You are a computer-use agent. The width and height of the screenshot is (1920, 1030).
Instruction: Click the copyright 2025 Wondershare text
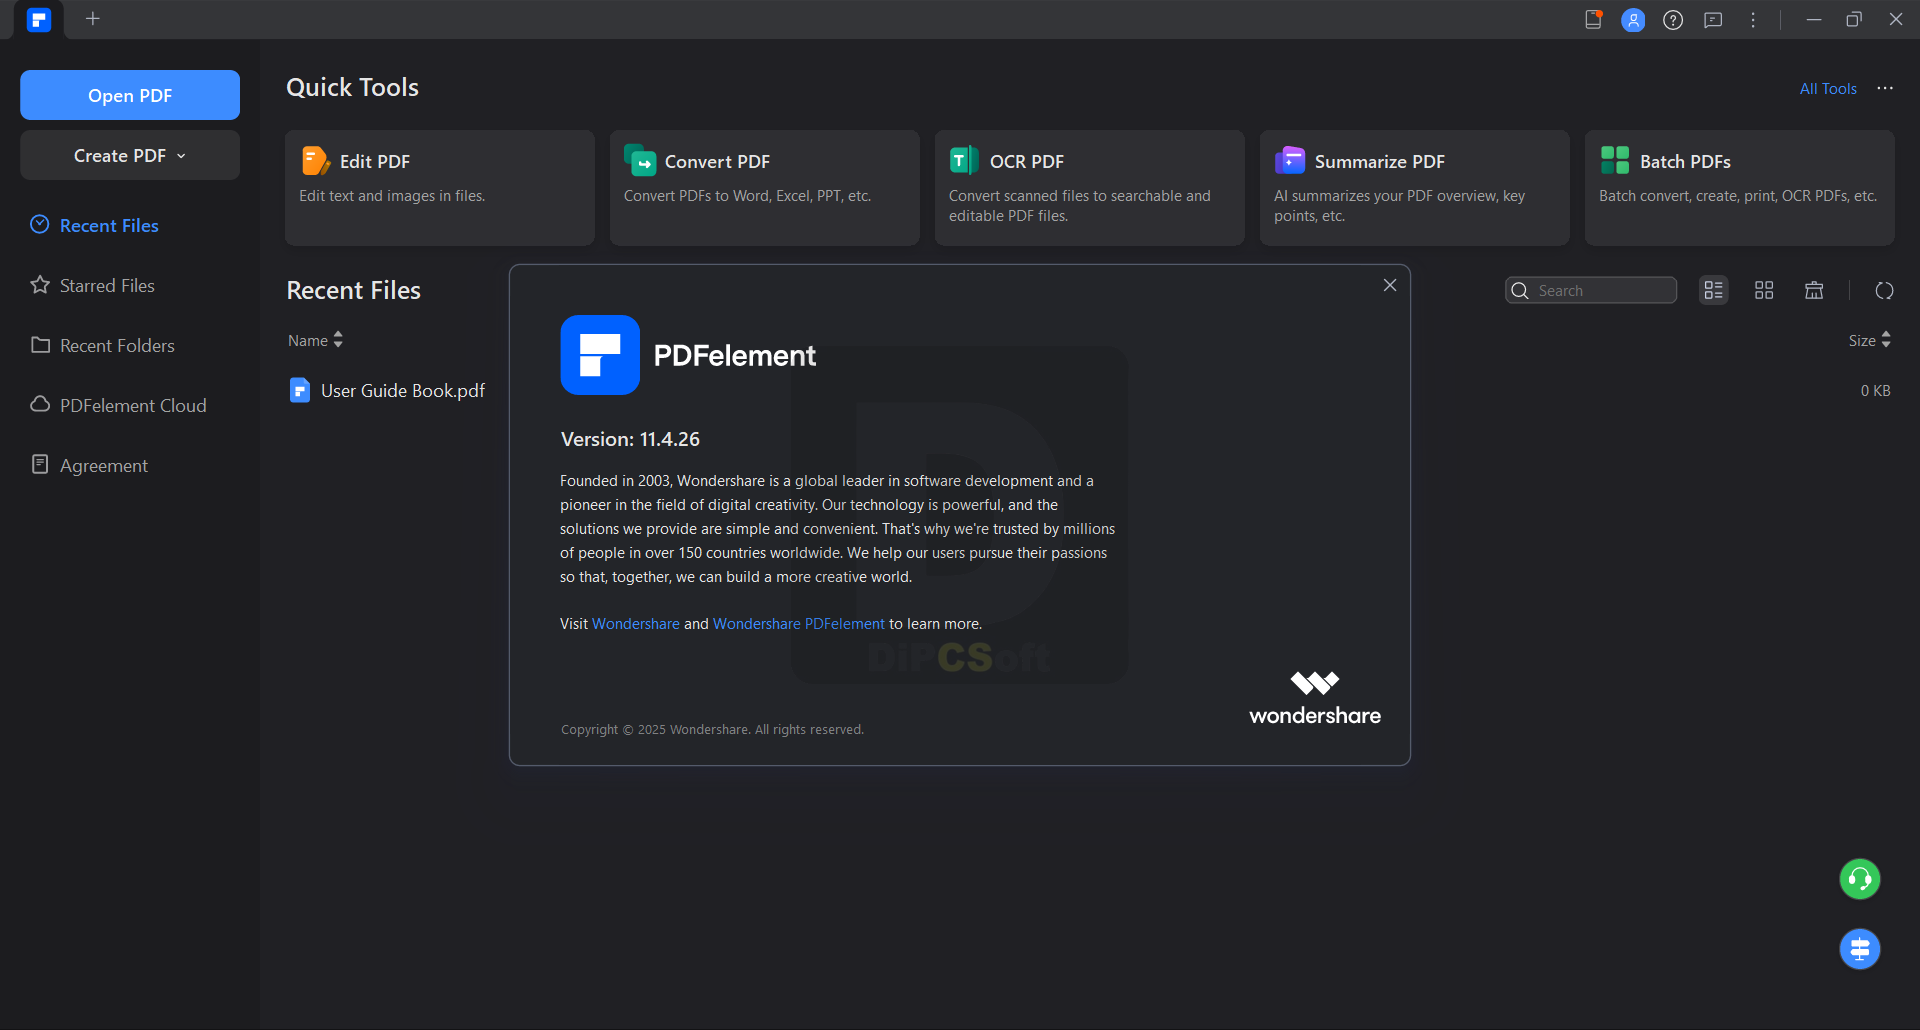(x=712, y=729)
